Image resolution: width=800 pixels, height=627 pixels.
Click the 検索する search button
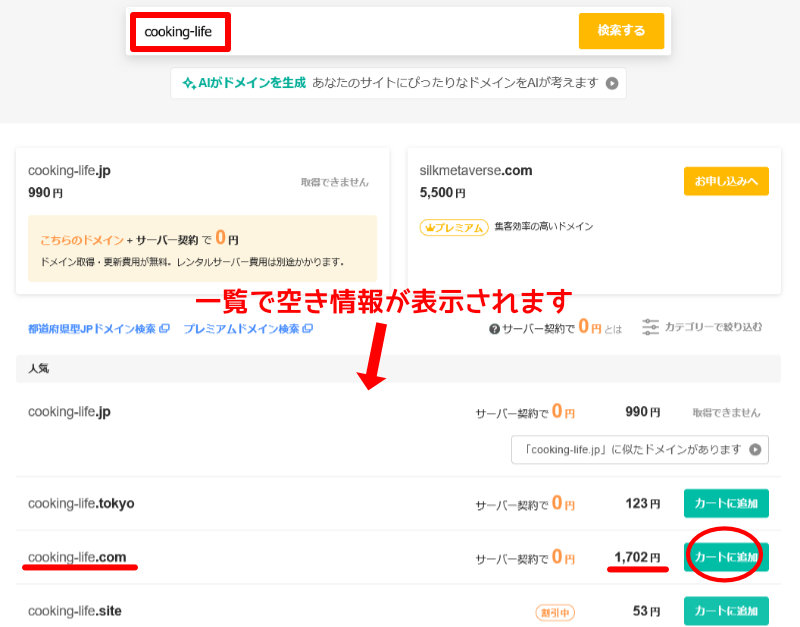pyautogui.click(x=621, y=31)
